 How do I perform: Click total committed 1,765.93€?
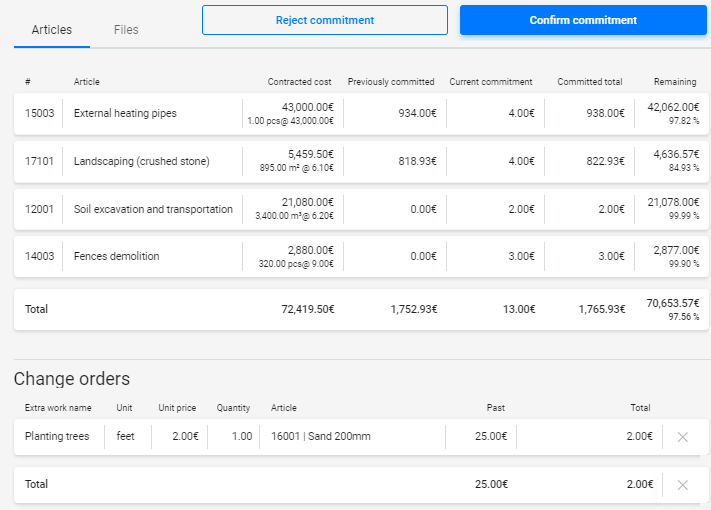602,310
